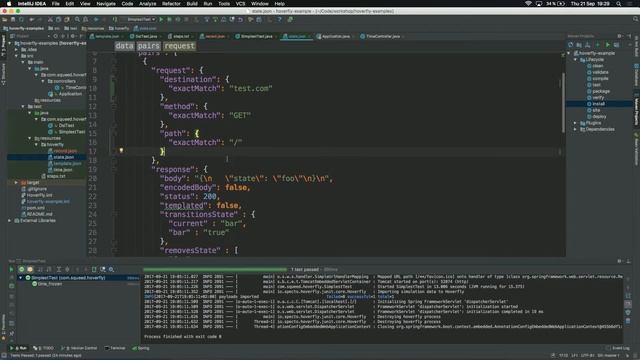Click the "exactMatch": "GET" line in editor

click(x=209, y=116)
